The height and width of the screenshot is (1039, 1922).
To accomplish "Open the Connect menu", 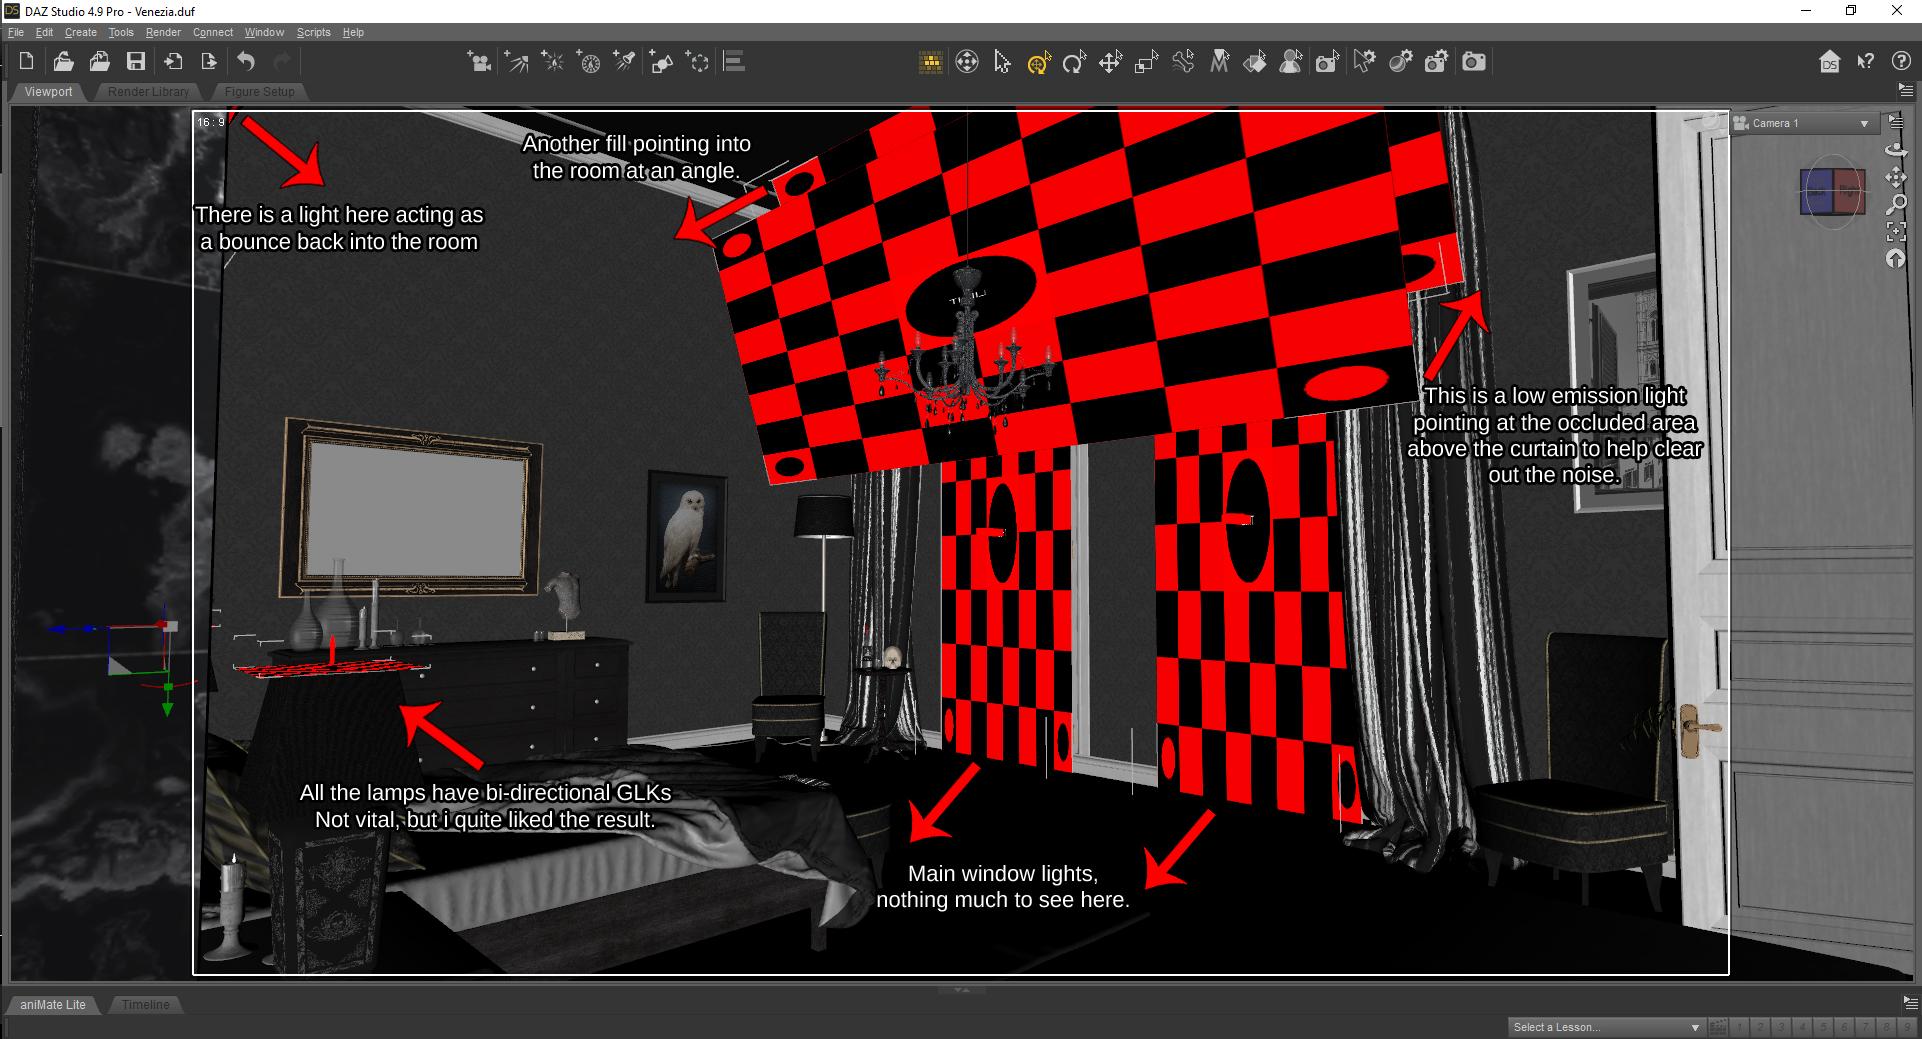I will 213,32.
